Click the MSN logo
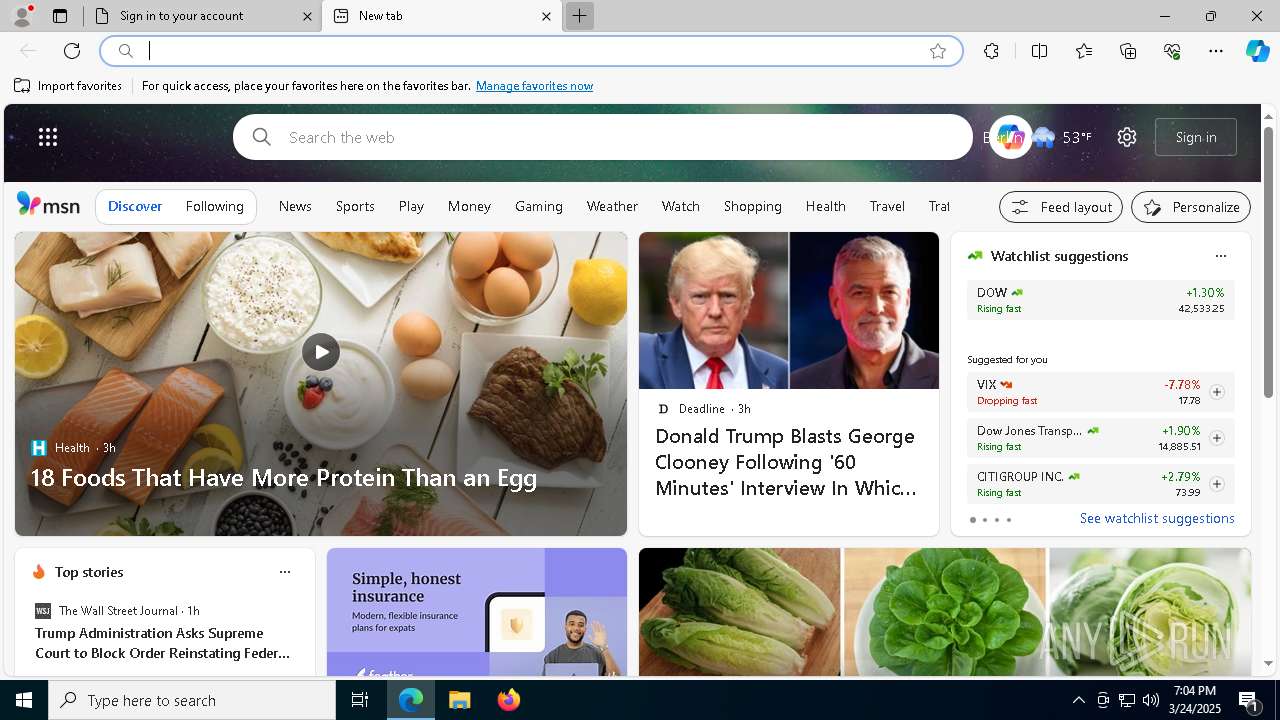 pyautogui.click(x=48, y=205)
